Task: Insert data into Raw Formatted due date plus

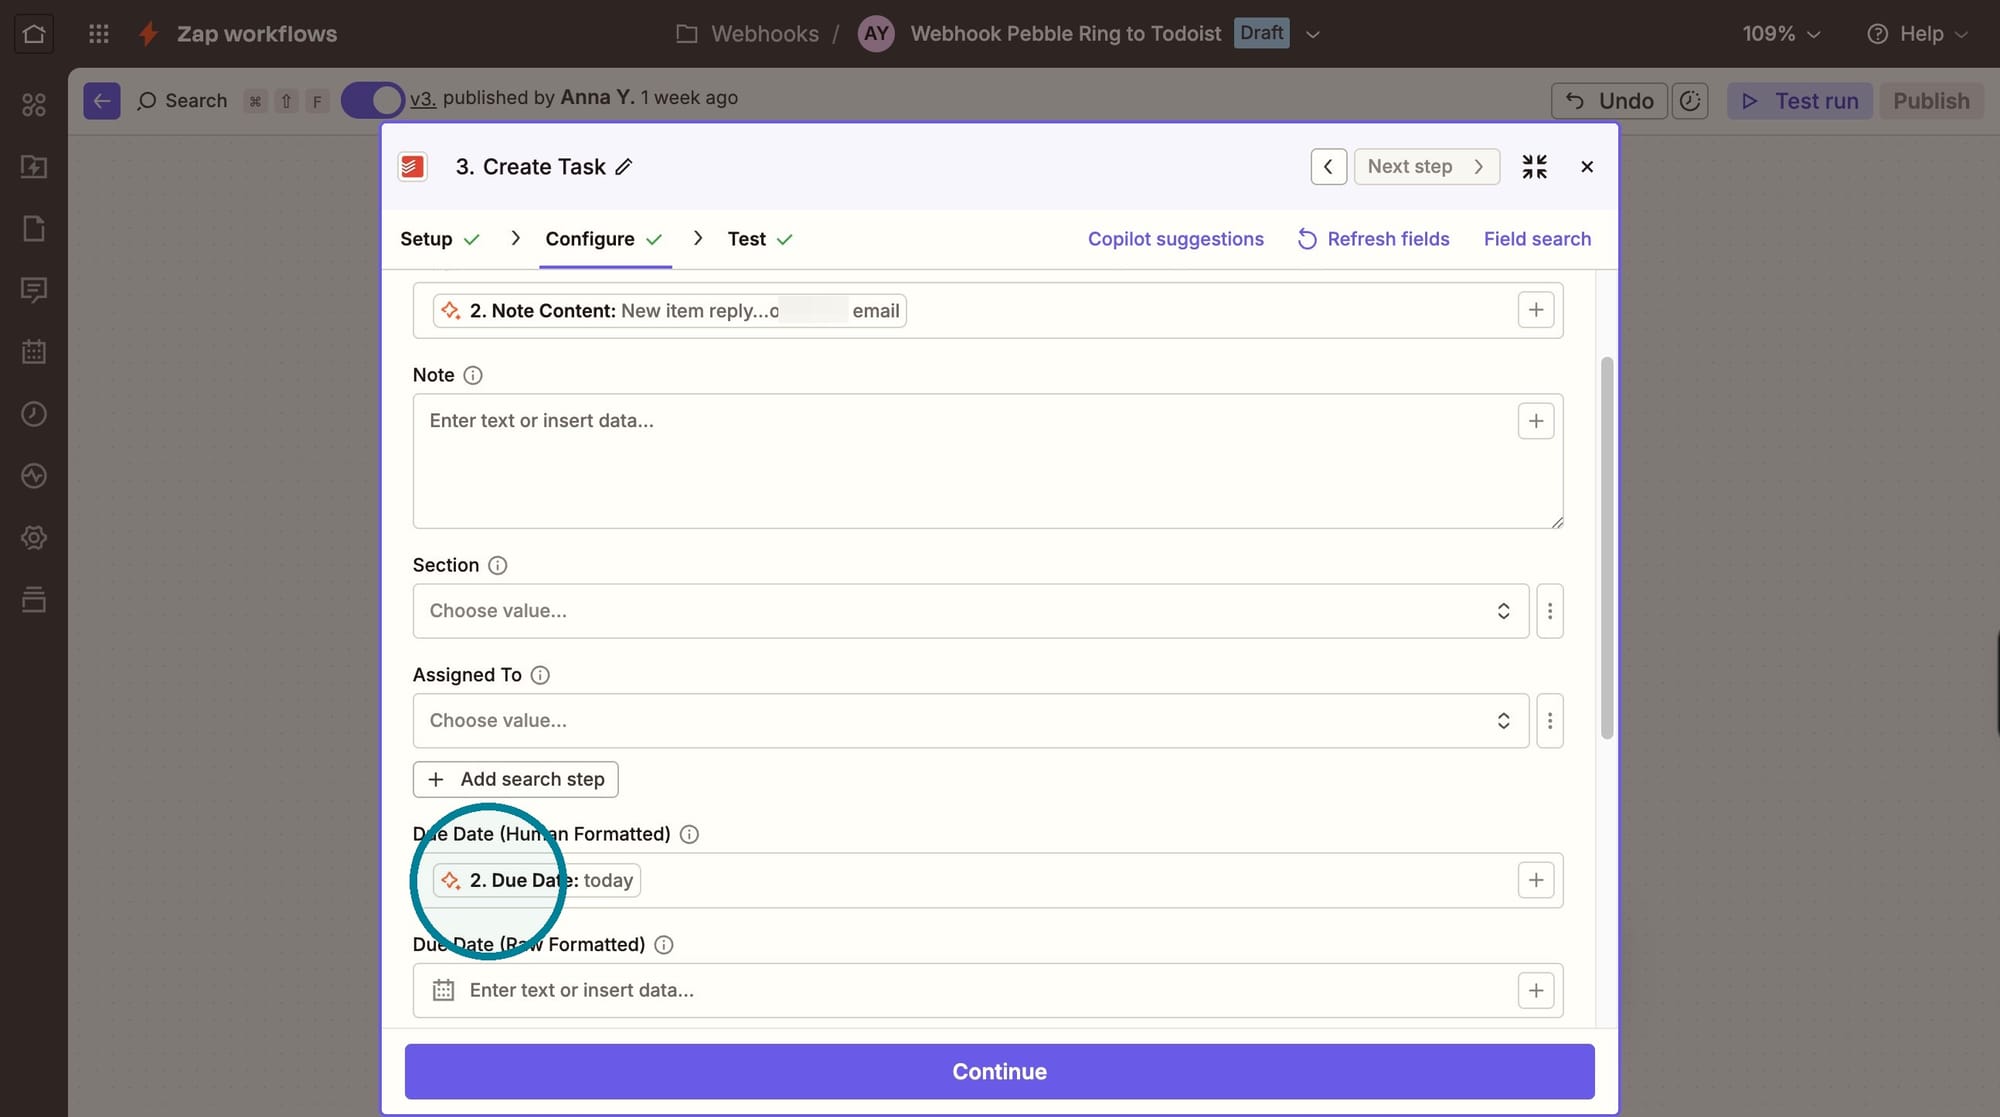Action: tap(1536, 990)
